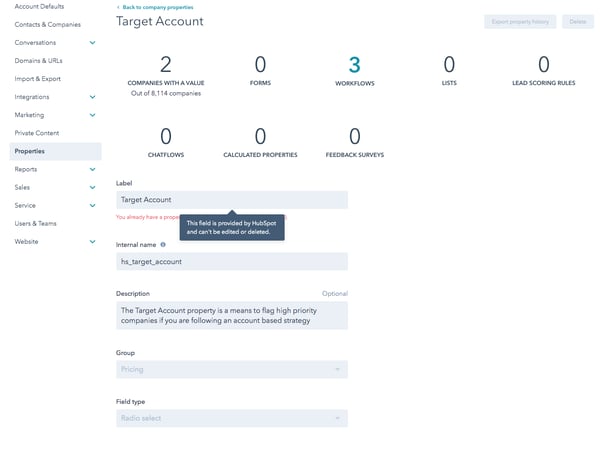This screenshot has height=450, width=600.
Task: Click the 0 Forms count
Action: [x=260, y=64]
